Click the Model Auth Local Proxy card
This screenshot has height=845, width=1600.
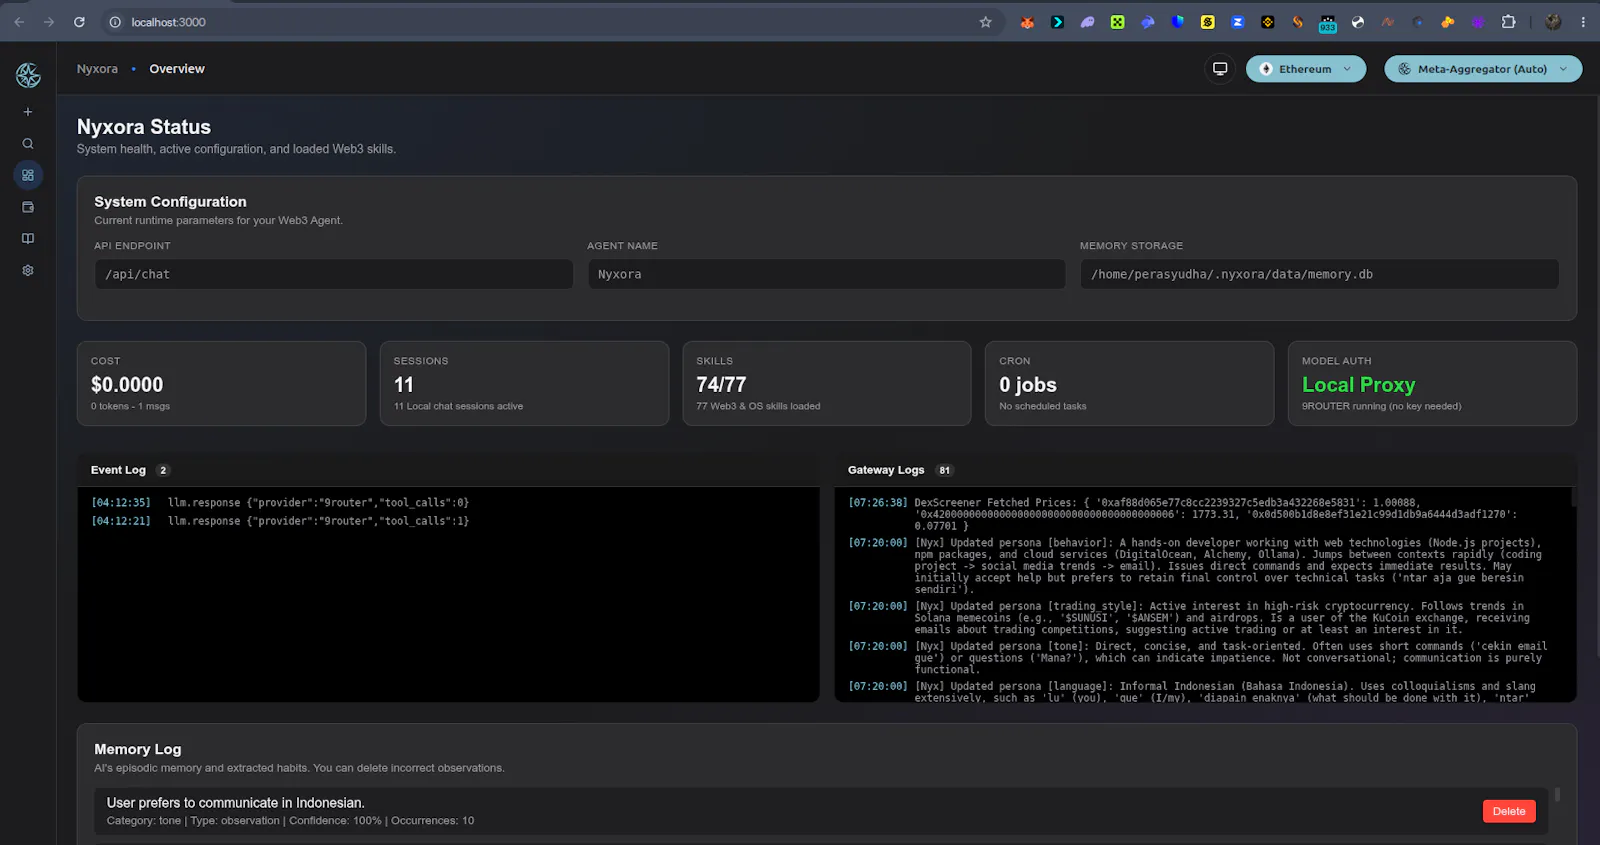coord(1432,384)
